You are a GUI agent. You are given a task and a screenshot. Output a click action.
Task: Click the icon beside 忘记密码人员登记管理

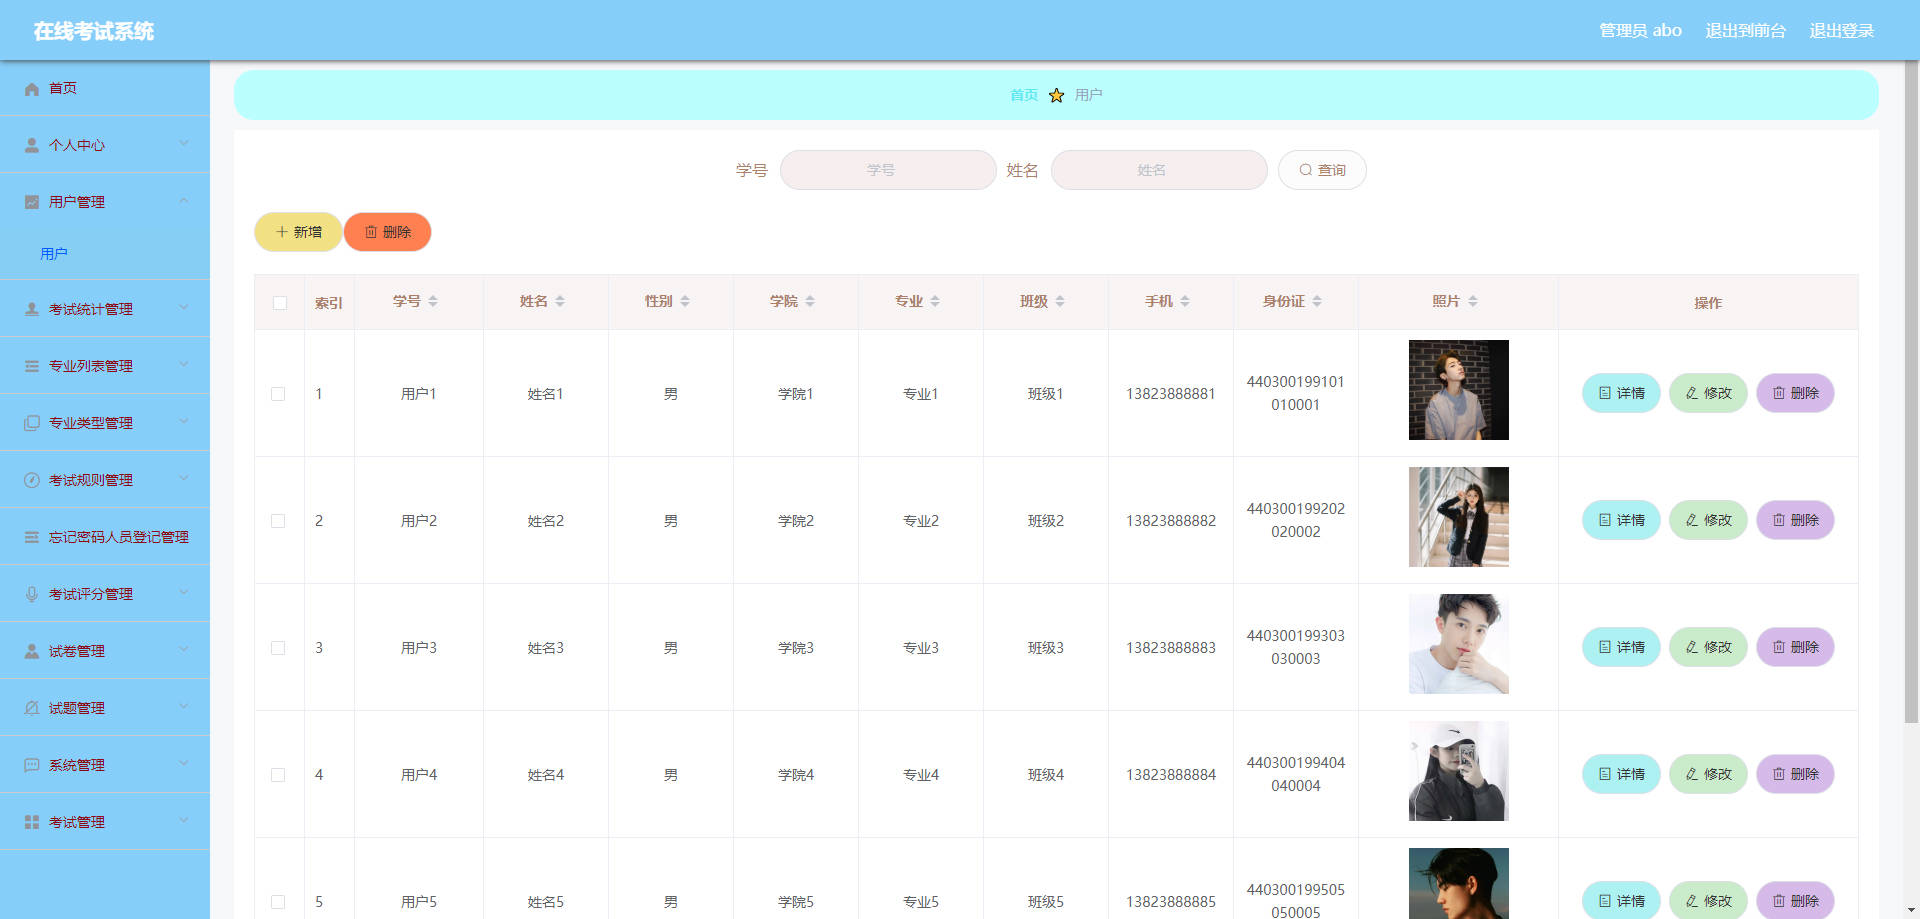click(x=32, y=537)
